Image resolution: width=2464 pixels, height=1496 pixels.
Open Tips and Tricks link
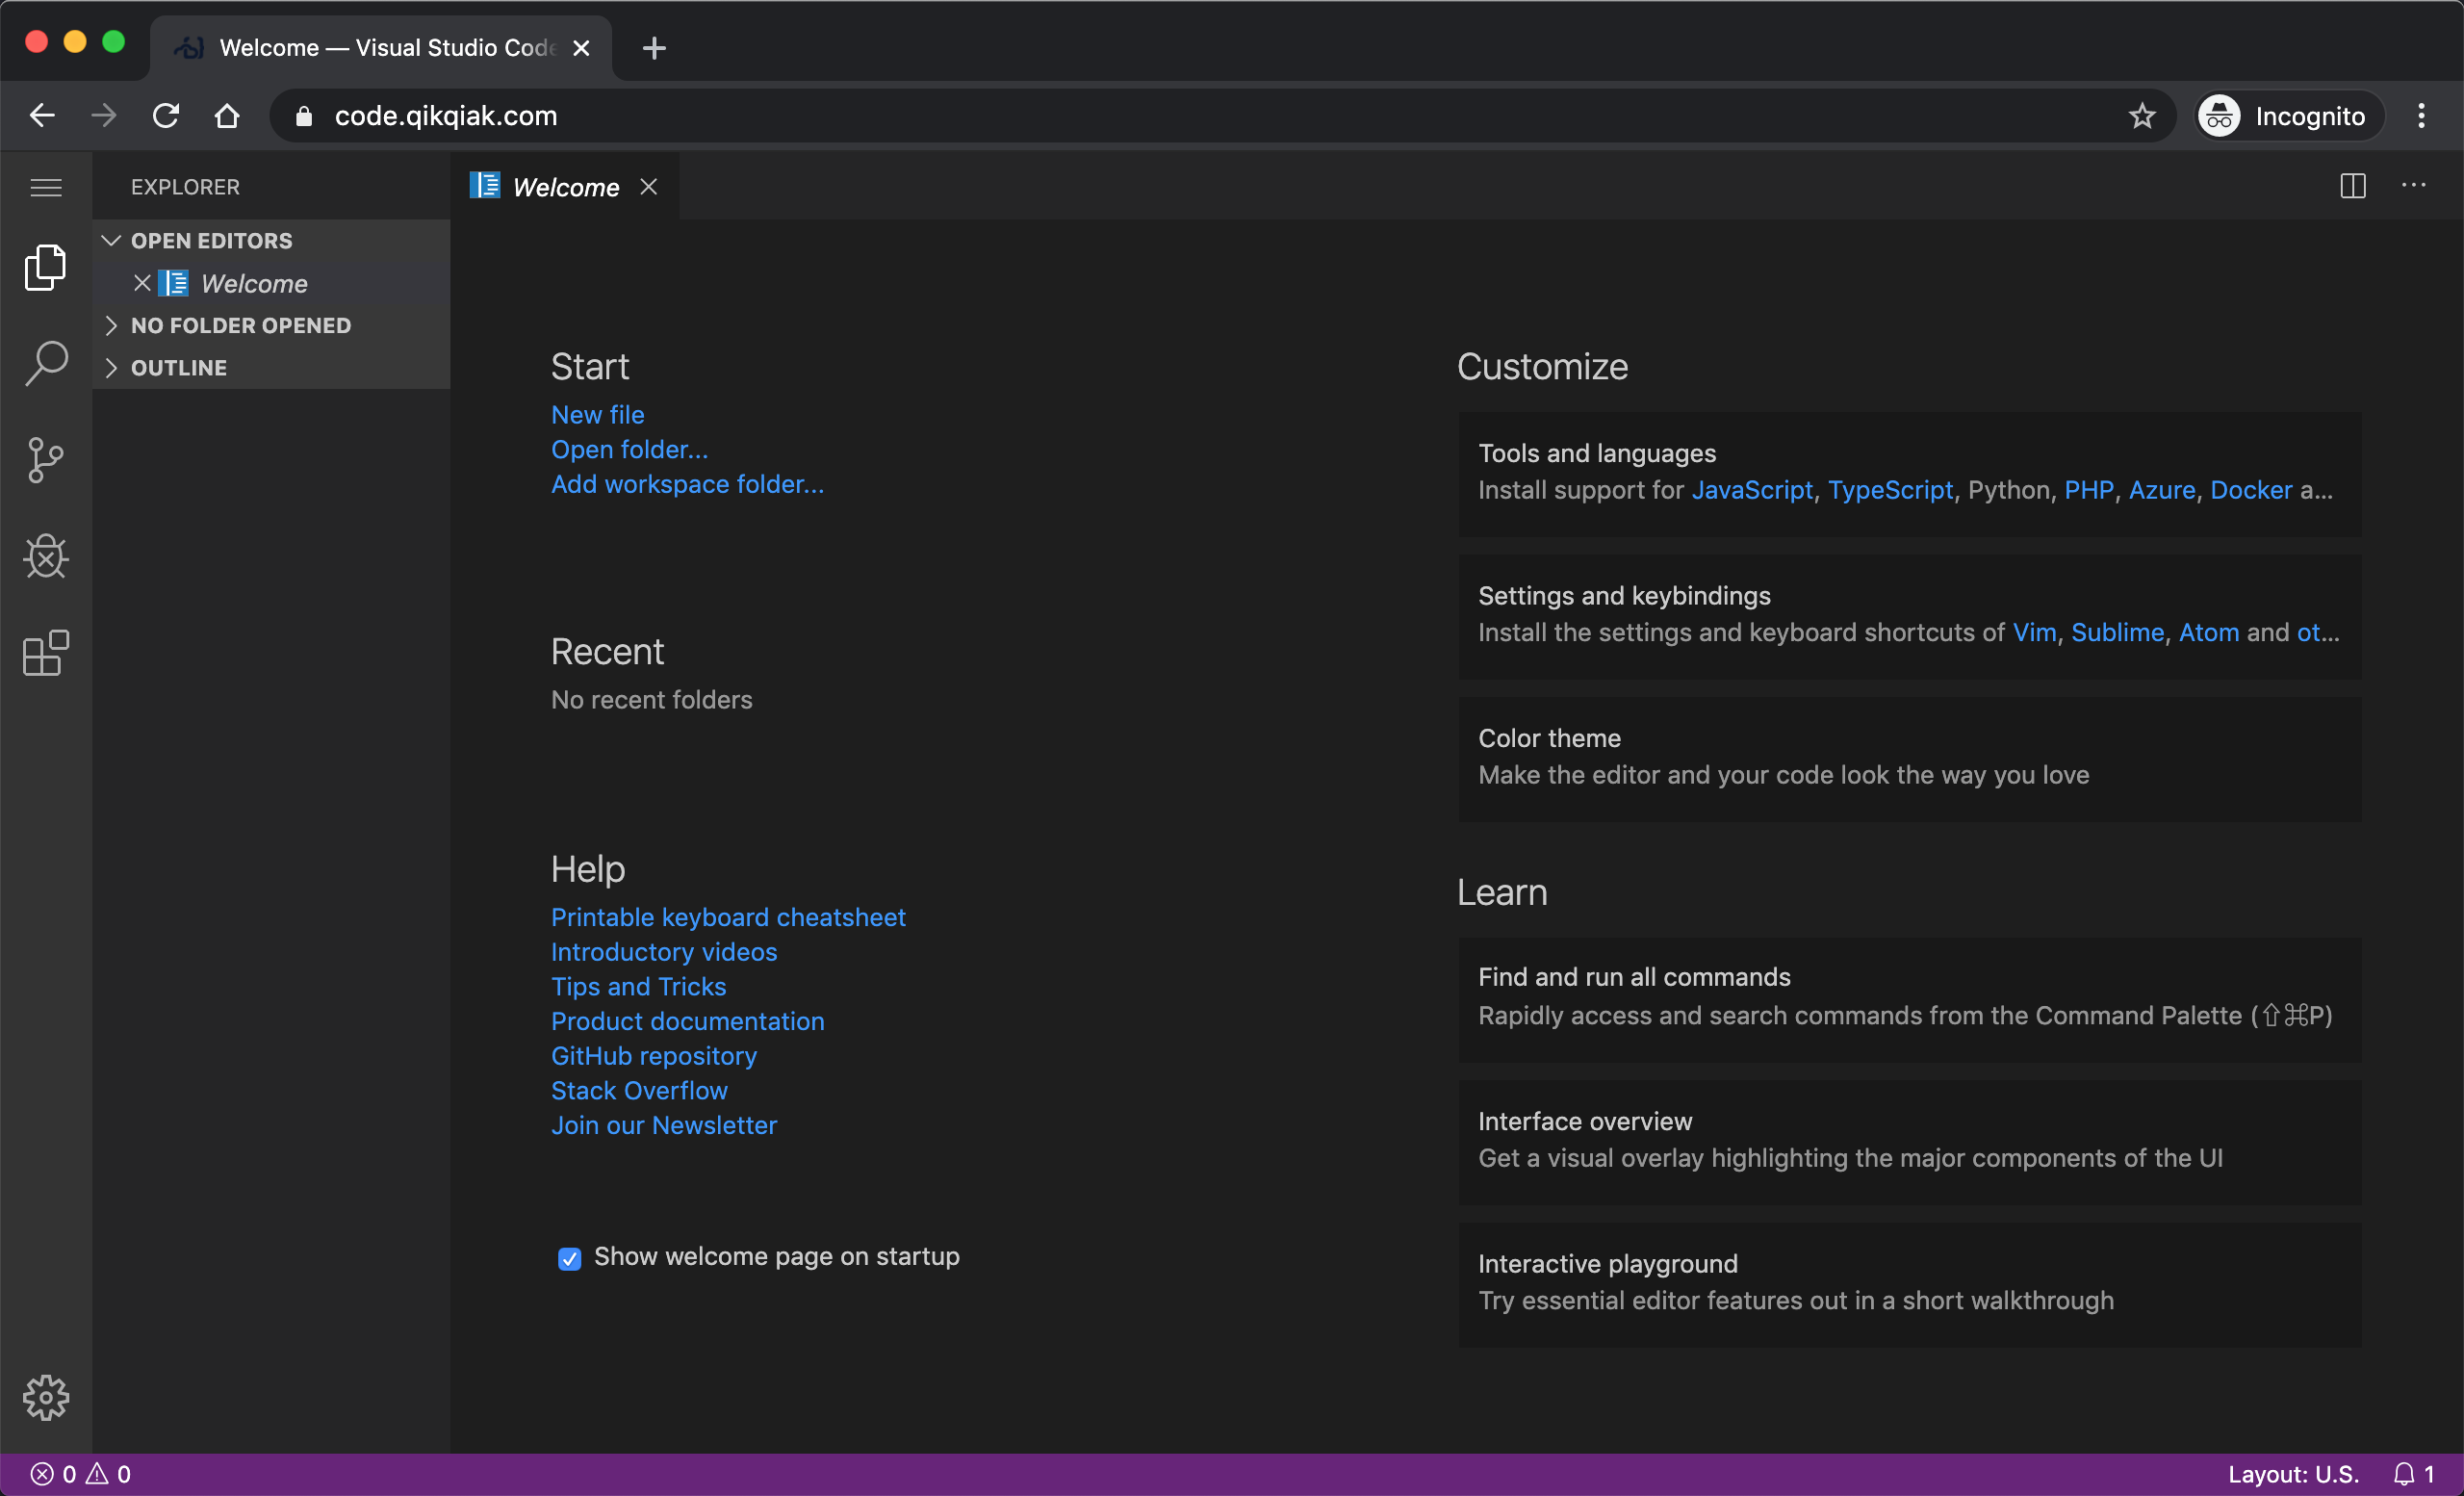click(x=638, y=986)
